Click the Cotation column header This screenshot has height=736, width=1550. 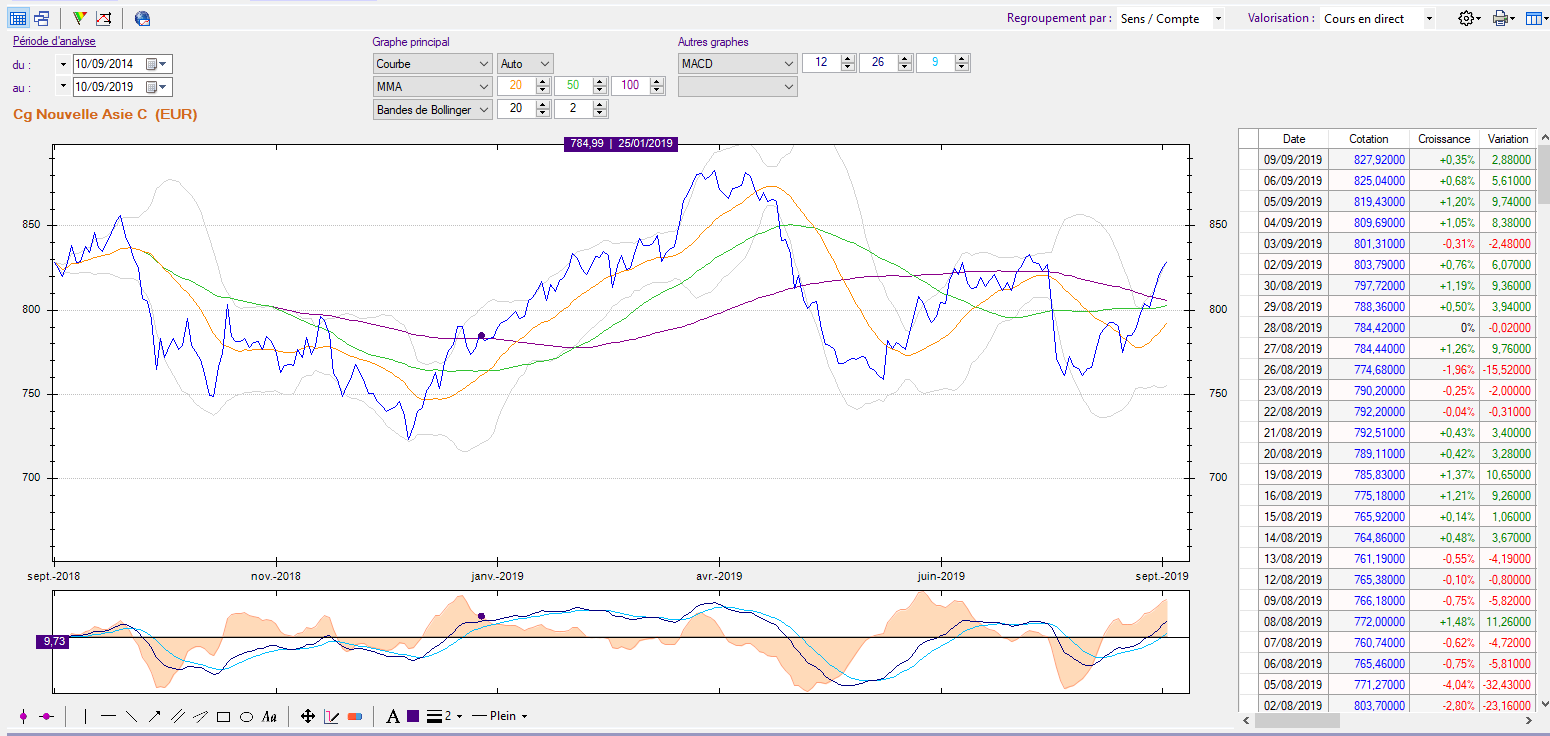click(x=1368, y=139)
